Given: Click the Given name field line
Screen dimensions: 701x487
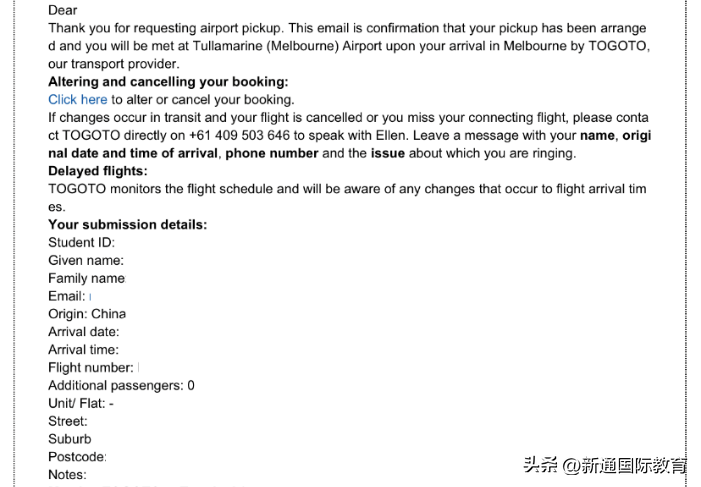Looking at the screenshot, I should pos(86,260).
